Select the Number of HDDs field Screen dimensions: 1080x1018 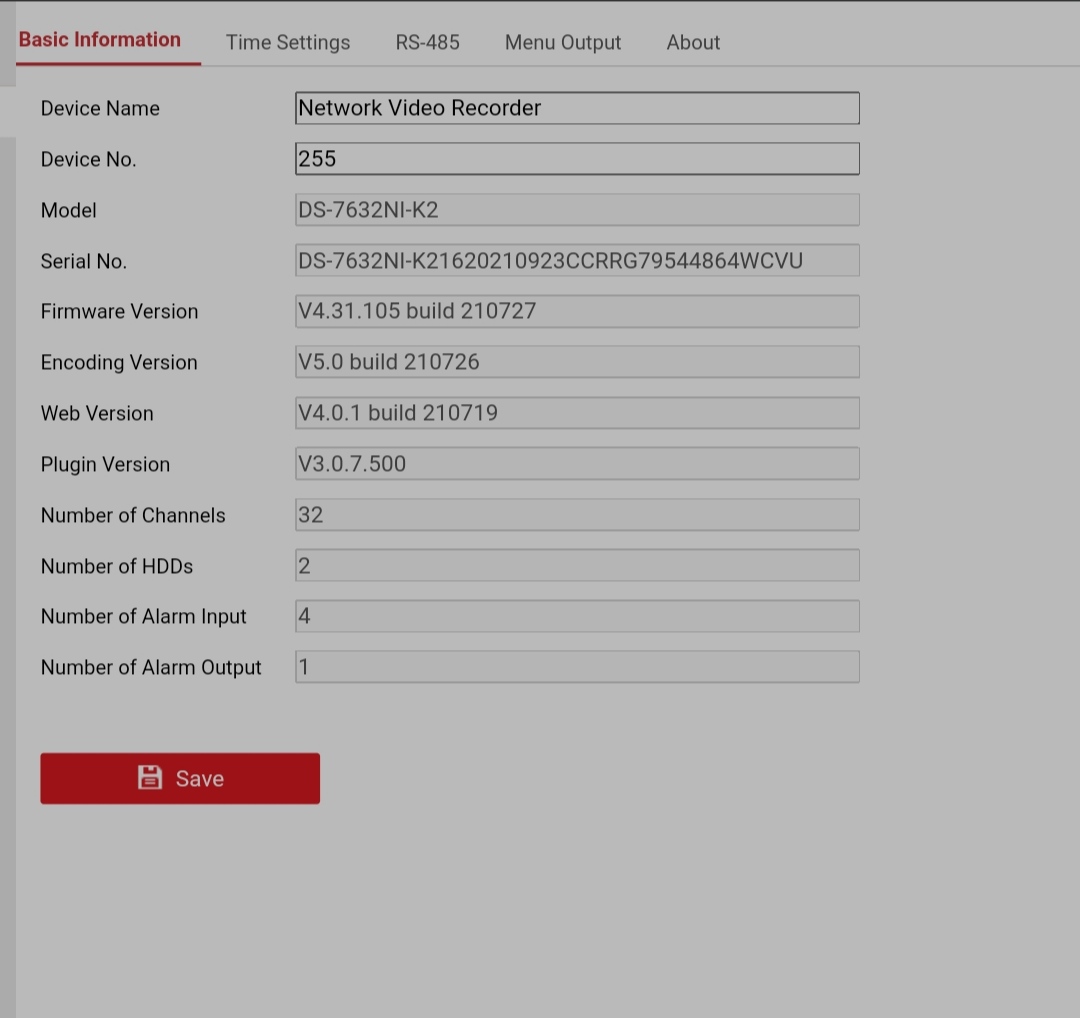click(x=577, y=566)
